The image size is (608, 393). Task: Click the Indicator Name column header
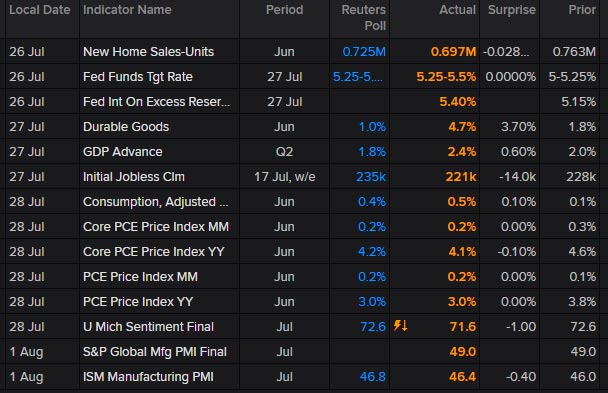pyautogui.click(x=127, y=10)
